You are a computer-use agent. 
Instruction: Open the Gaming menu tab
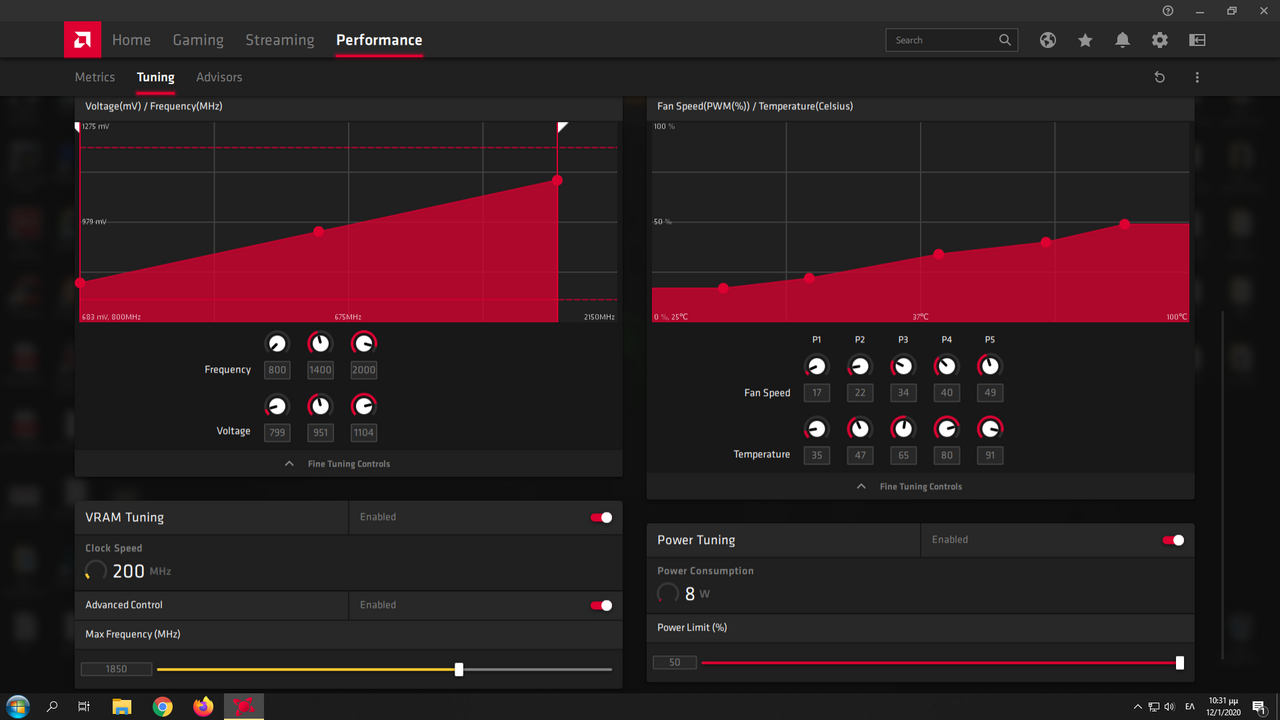pyautogui.click(x=198, y=40)
